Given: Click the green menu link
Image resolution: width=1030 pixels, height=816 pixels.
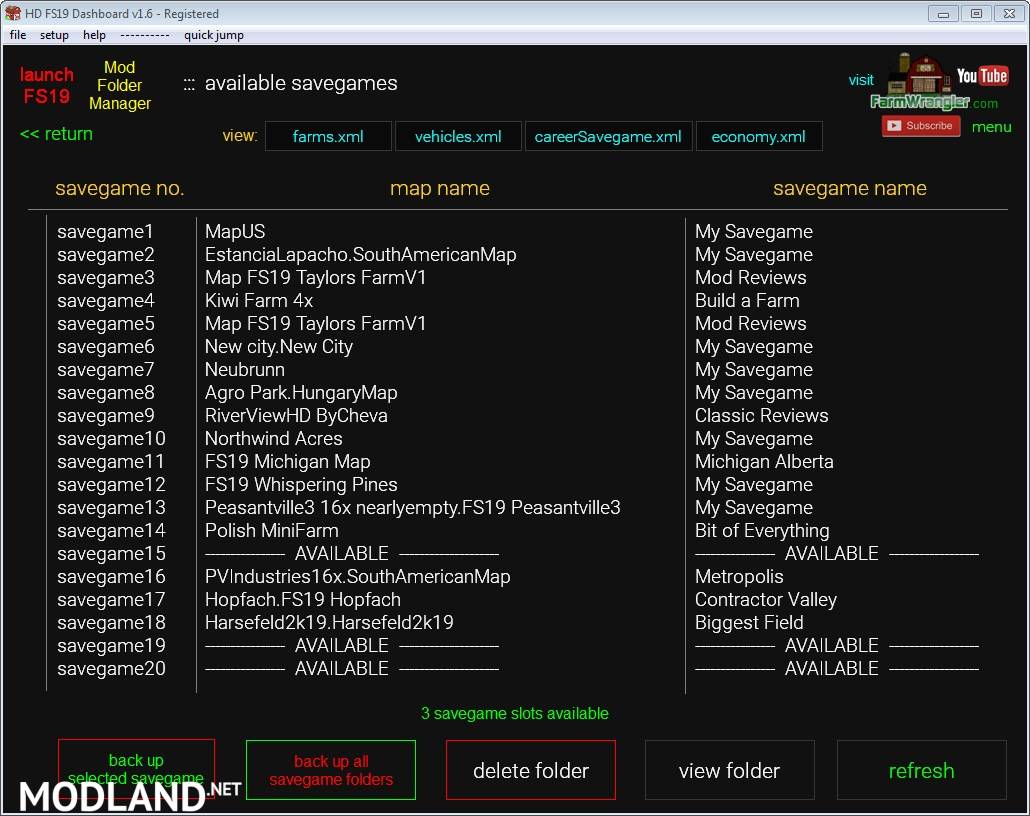Looking at the screenshot, I should coord(991,127).
